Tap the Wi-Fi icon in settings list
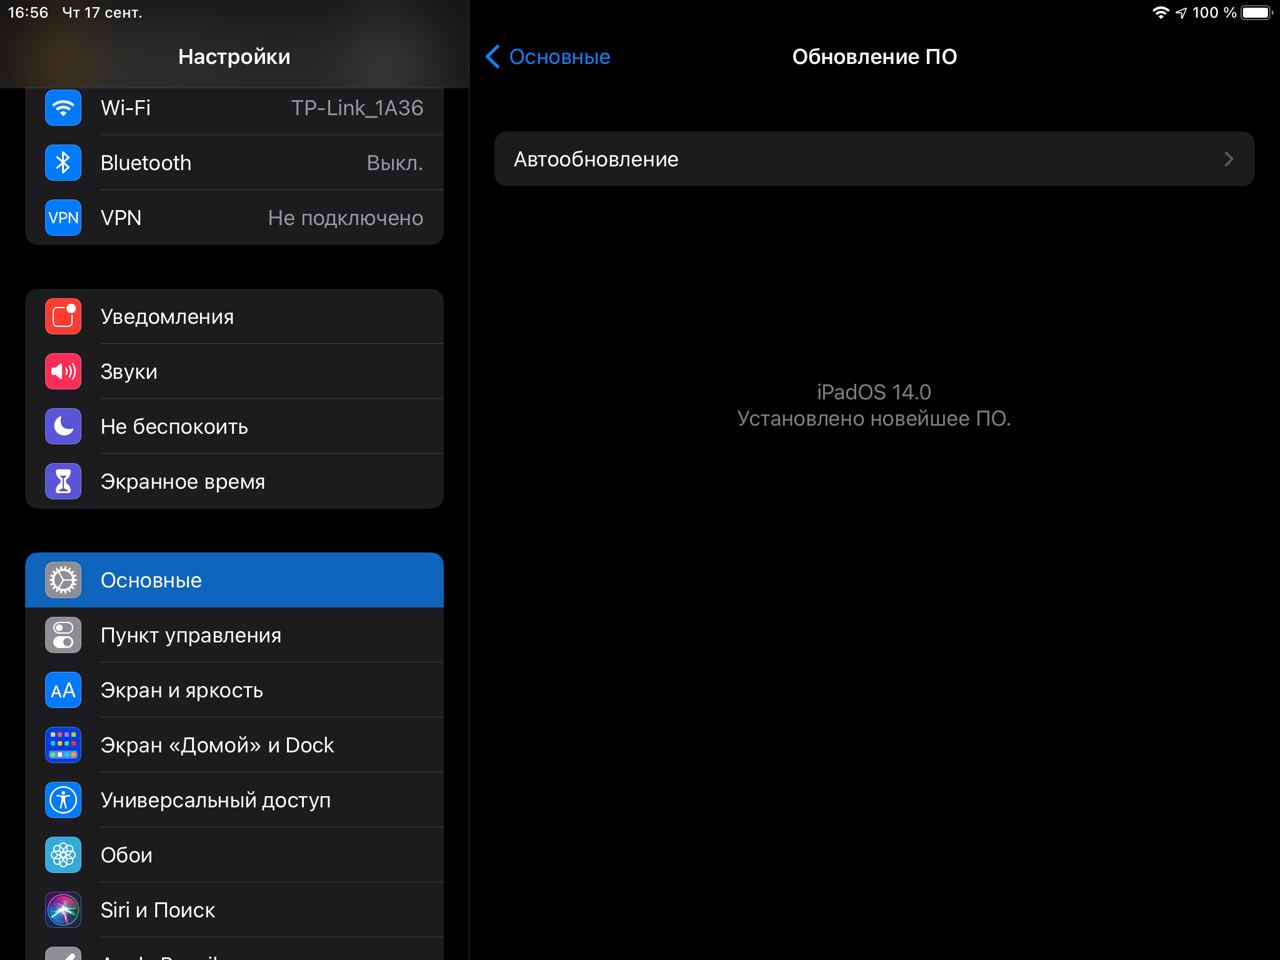 [63, 108]
